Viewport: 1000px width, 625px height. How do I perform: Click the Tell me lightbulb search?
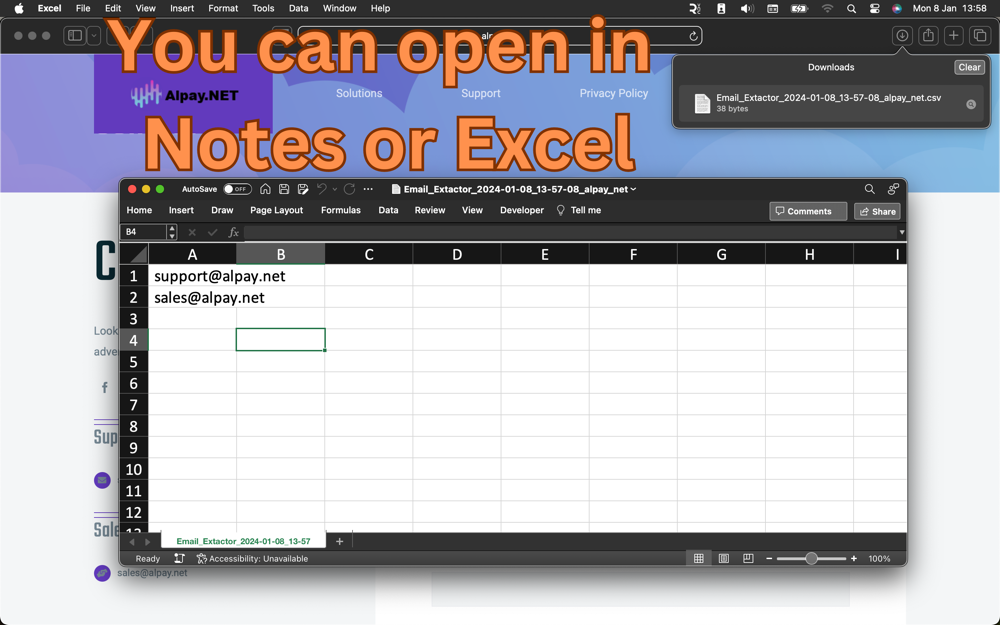578,210
